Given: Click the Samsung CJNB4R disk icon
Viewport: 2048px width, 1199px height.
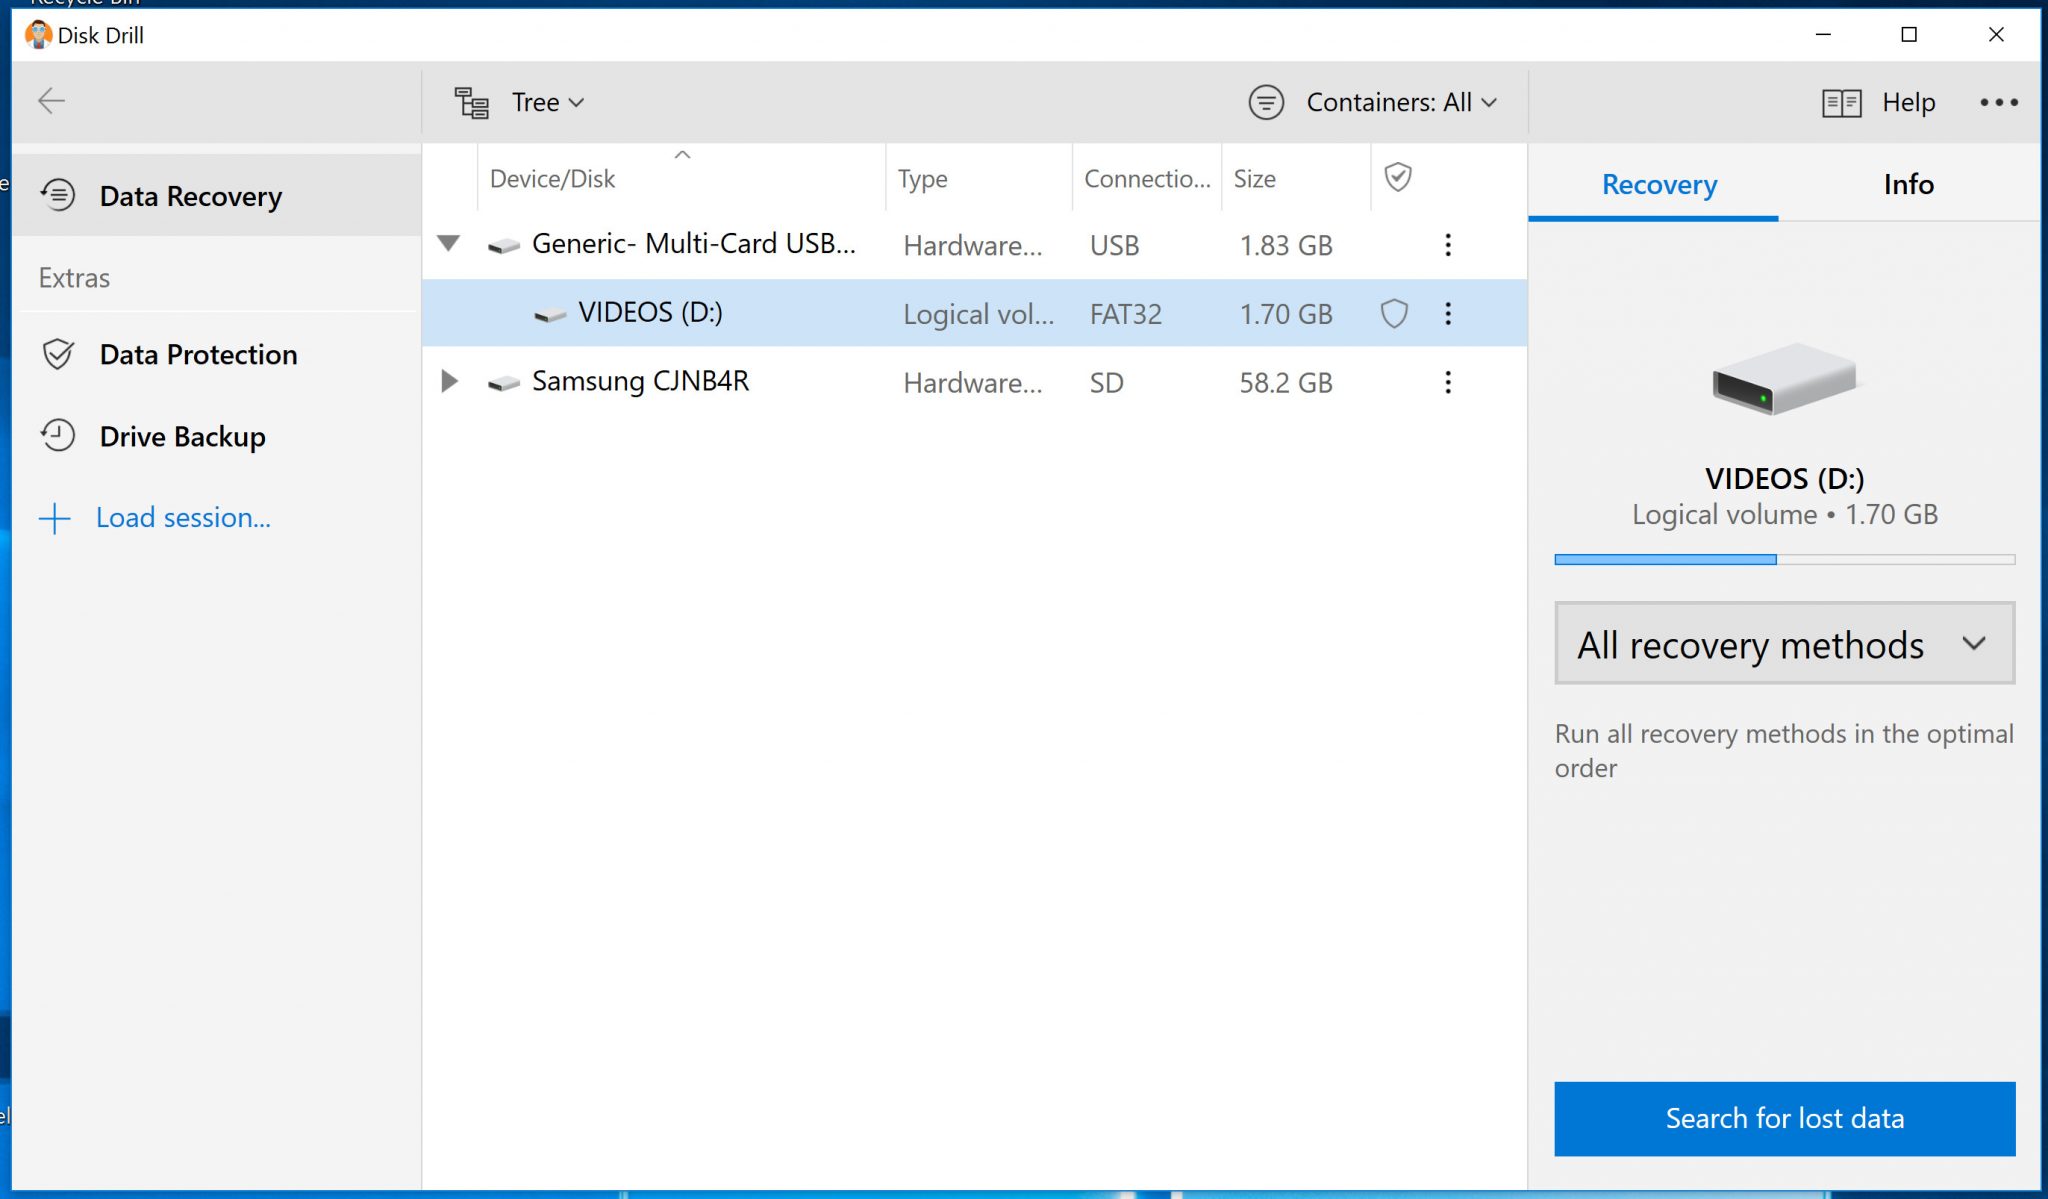Looking at the screenshot, I should pyautogui.click(x=503, y=383).
